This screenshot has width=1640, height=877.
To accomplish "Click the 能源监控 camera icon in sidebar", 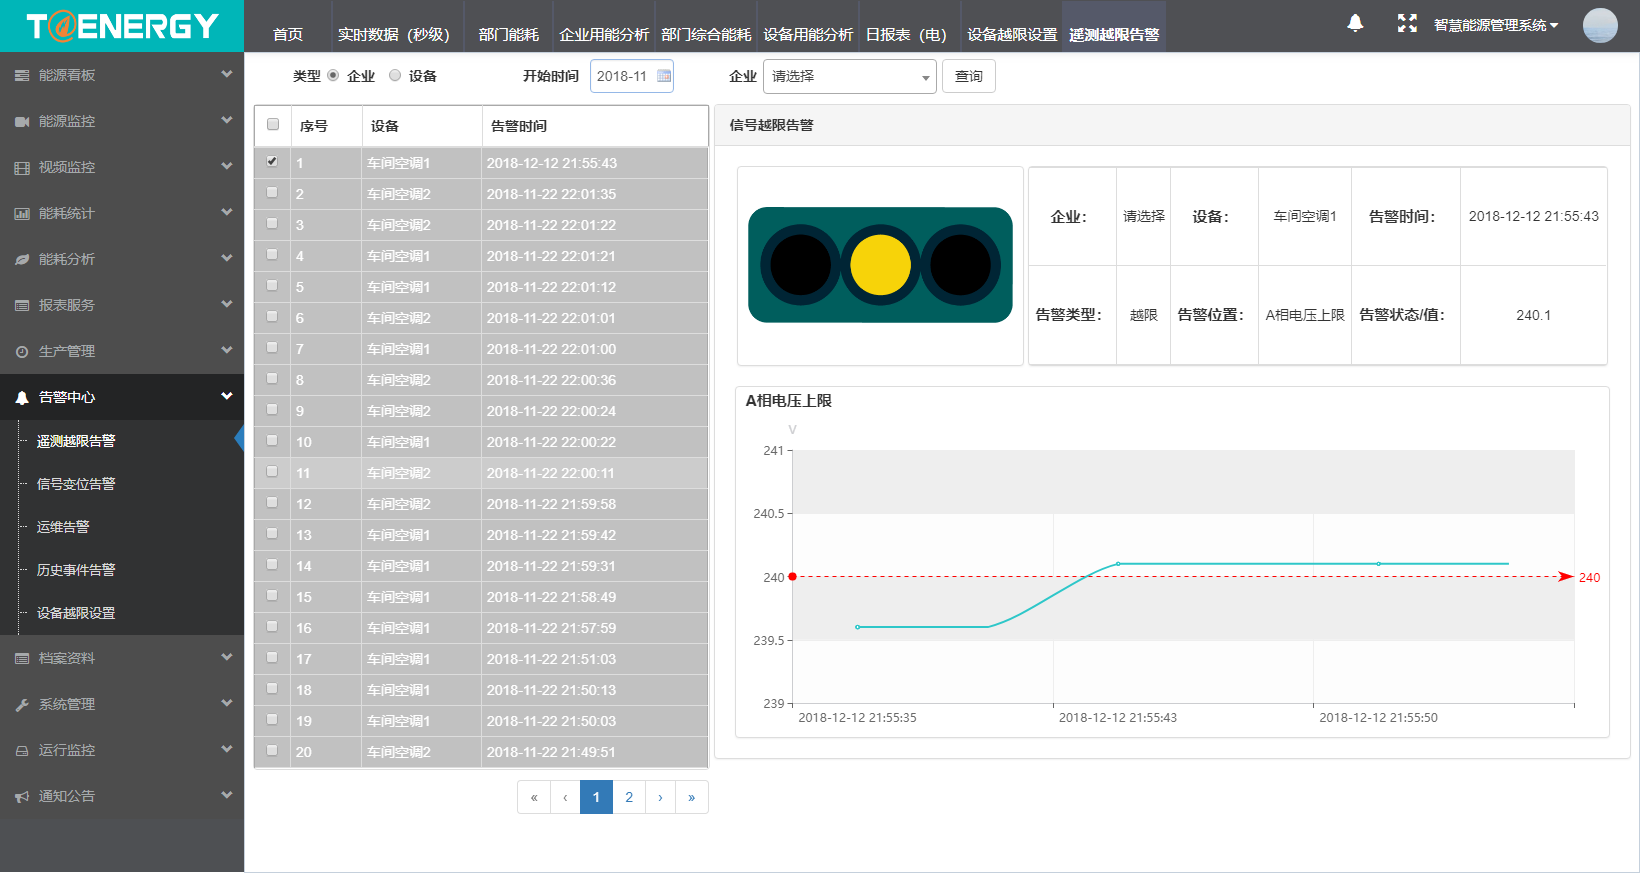I will pos(22,121).
